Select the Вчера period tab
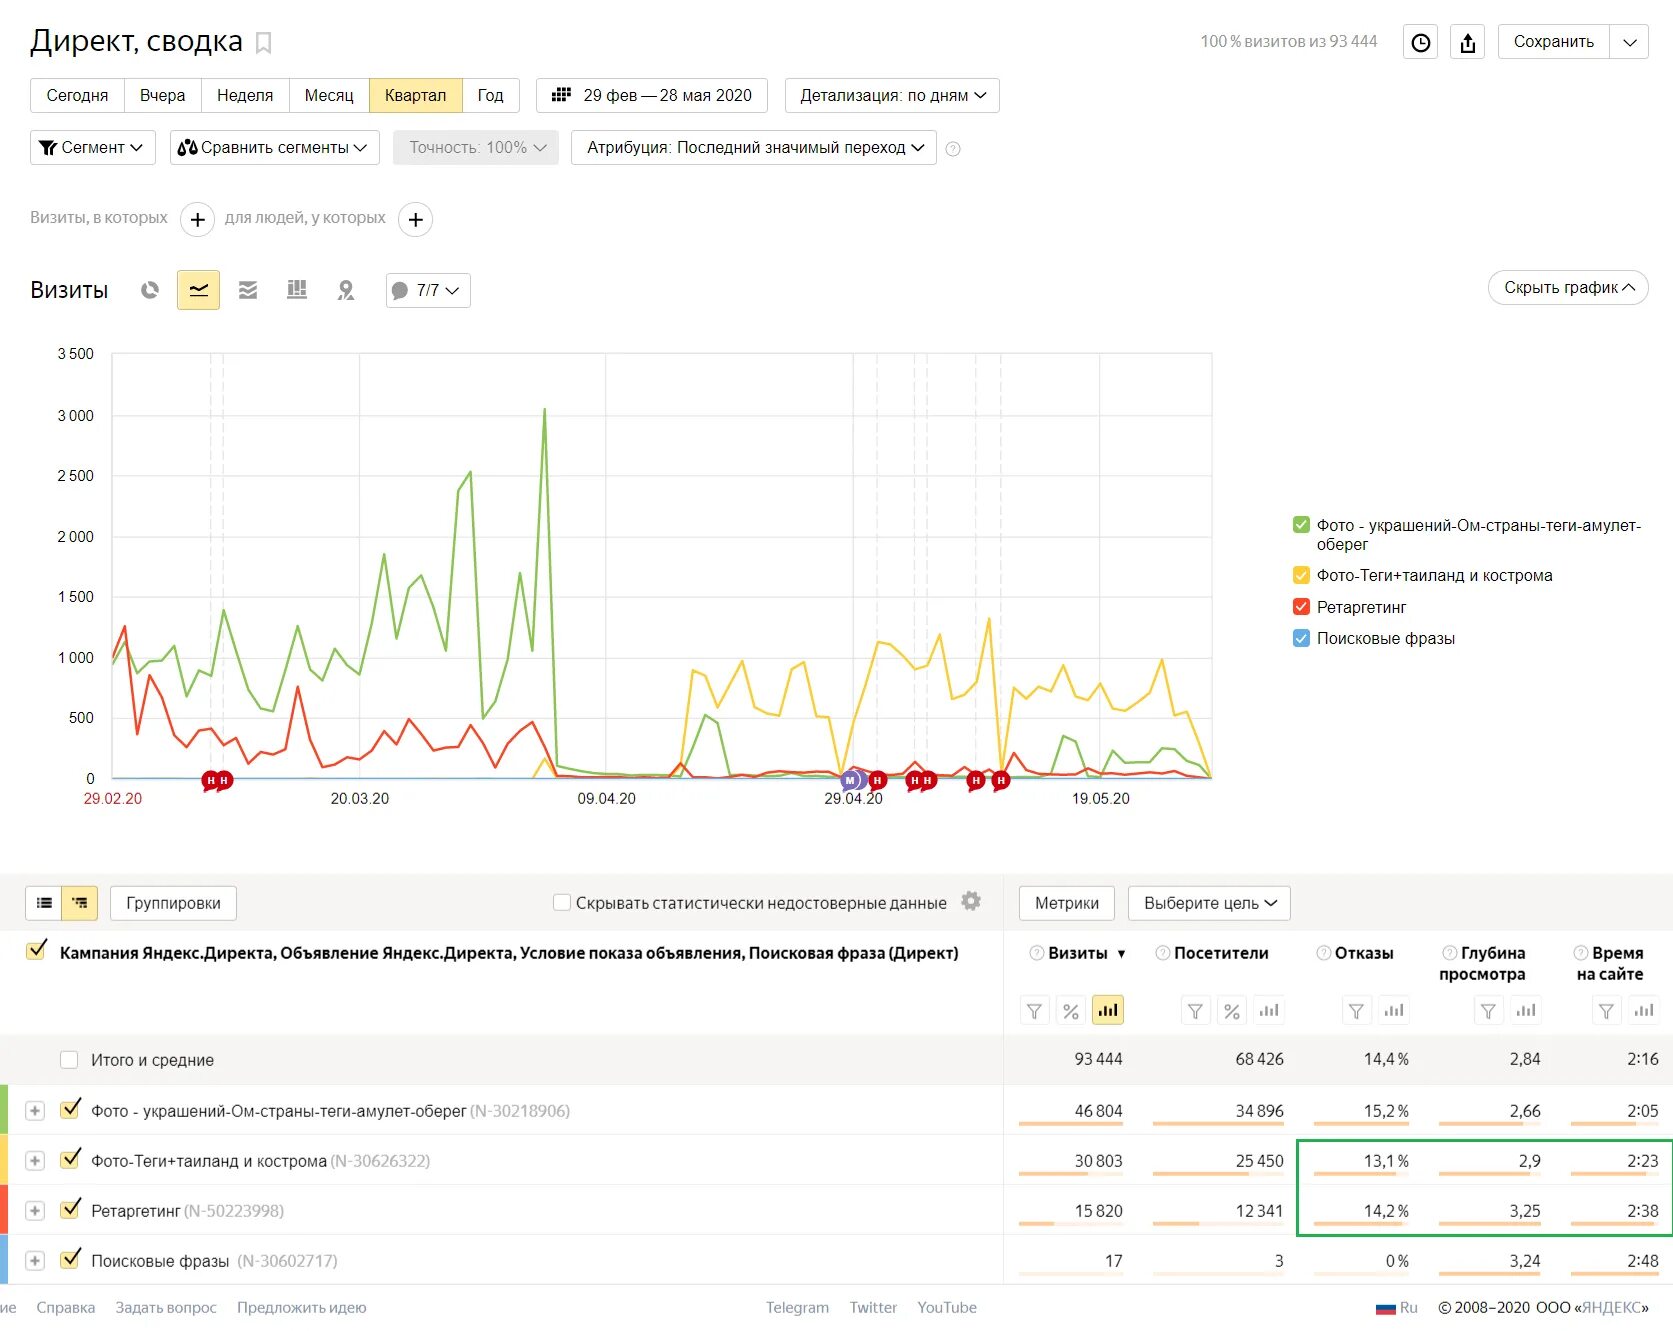Viewport: 1673px width, 1331px height. click(162, 96)
